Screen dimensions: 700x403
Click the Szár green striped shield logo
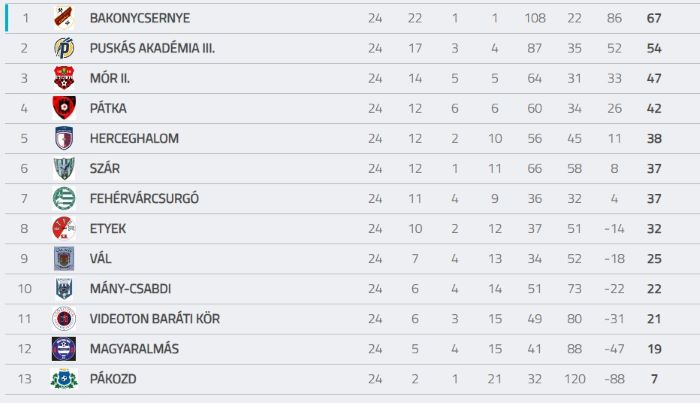tap(64, 168)
